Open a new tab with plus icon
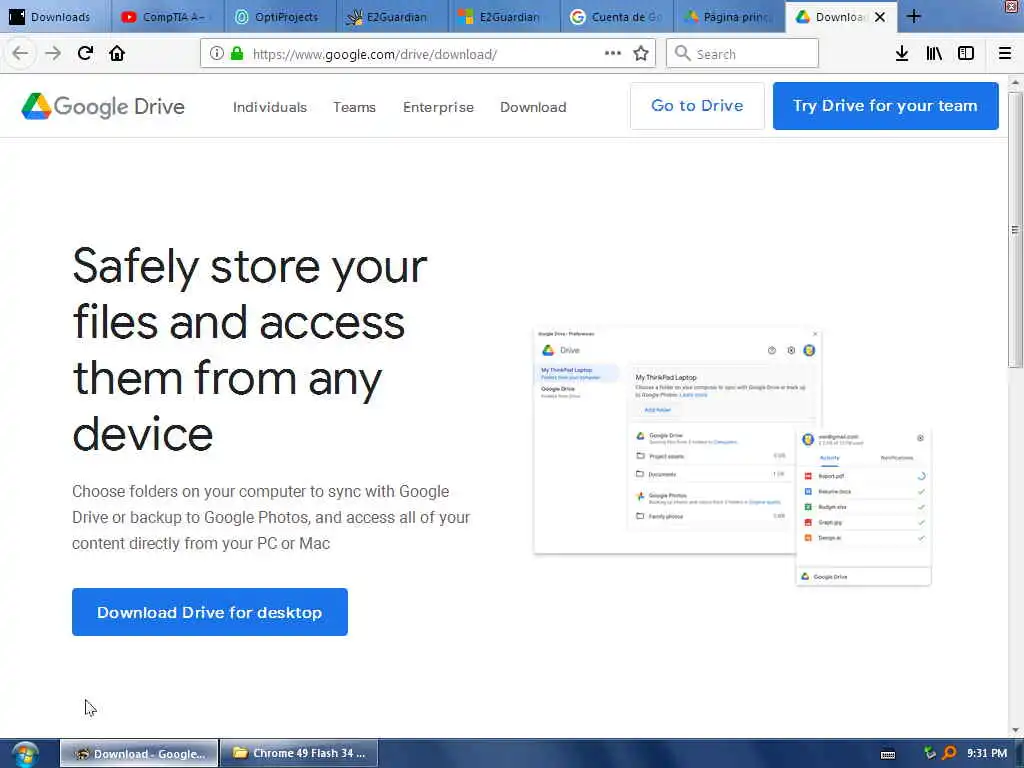Image resolution: width=1024 pixels, height=768 pixels. 914,17
